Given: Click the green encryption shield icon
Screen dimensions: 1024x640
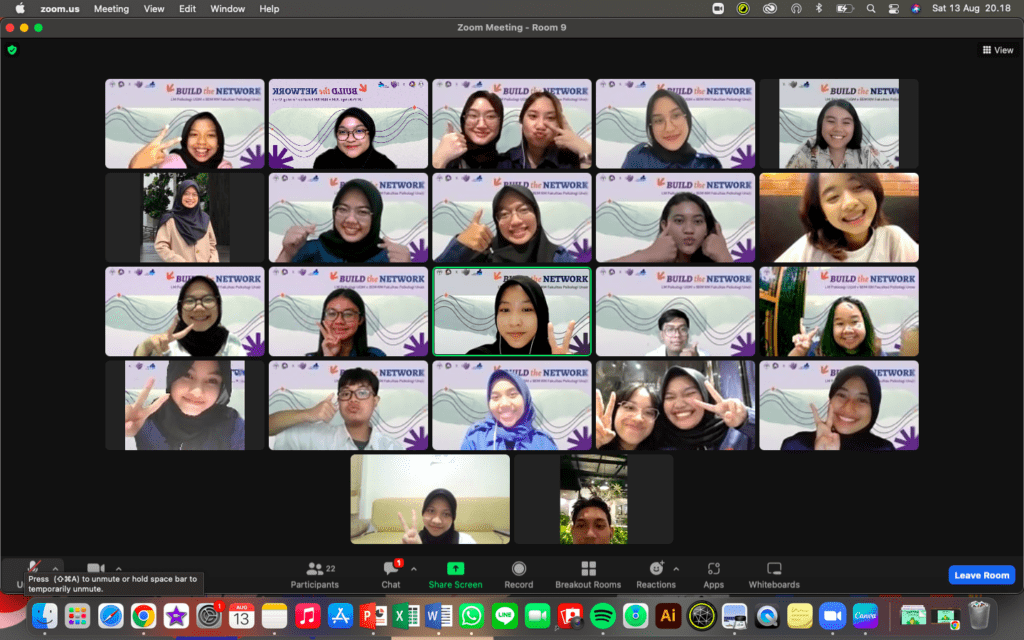Looking at the screenshot, I should [x=12, y=49].
